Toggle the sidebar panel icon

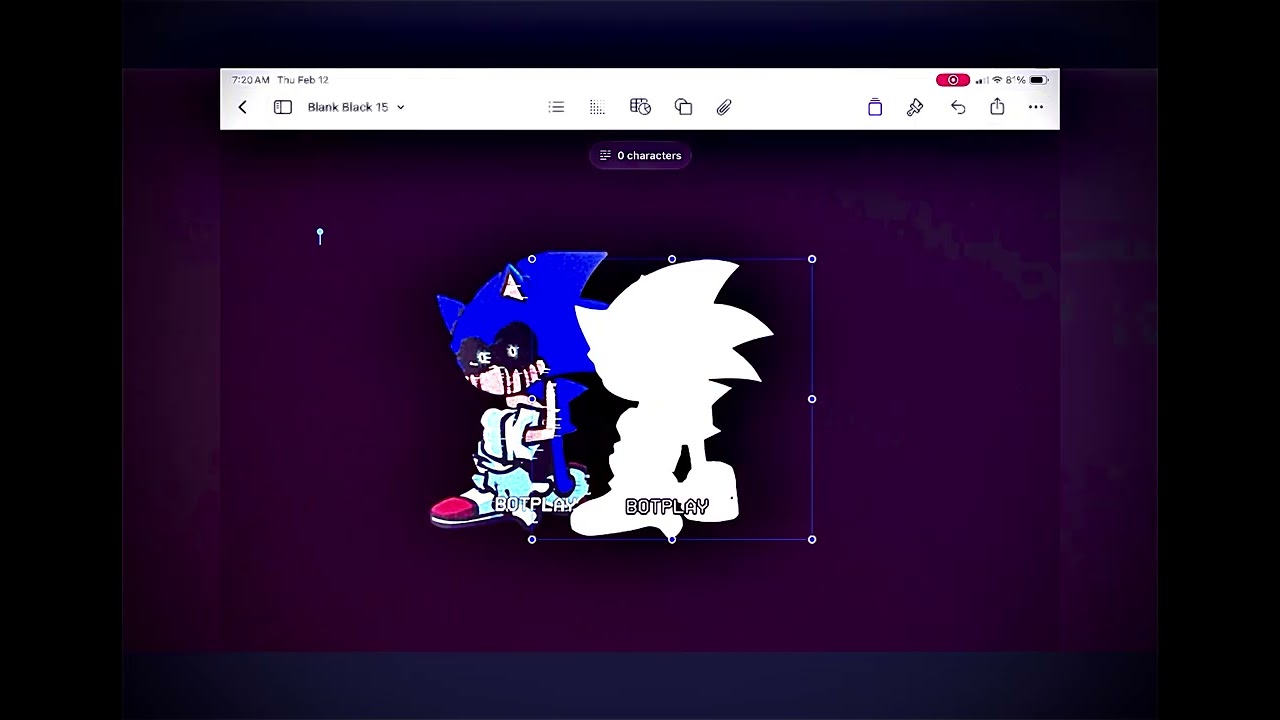[x=283, y=107]
